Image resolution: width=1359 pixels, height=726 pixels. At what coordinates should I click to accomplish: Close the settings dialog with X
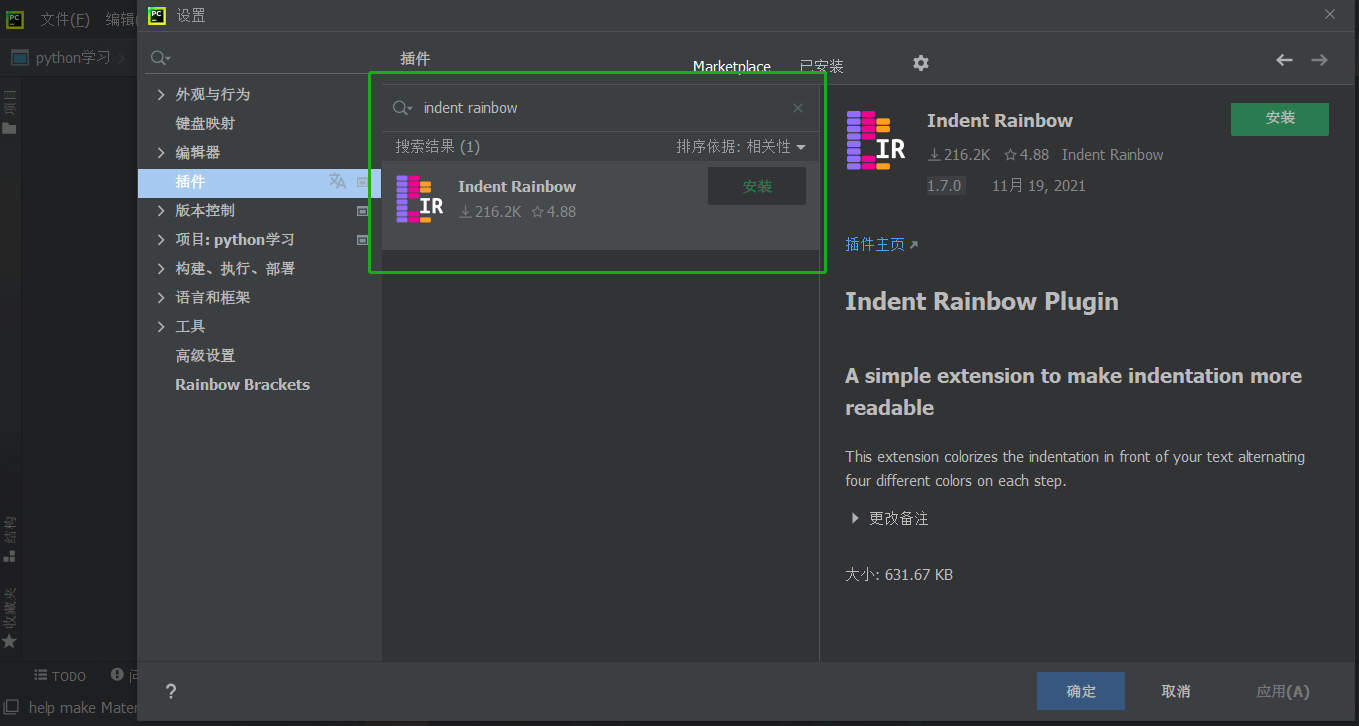tap(1330, 14)
